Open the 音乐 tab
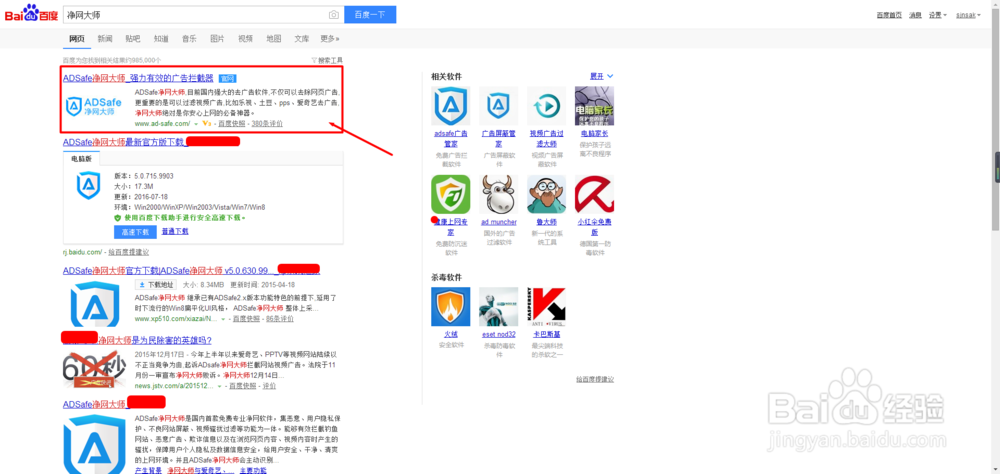Viewport: 1000px width, 474px height. (189, 39)
